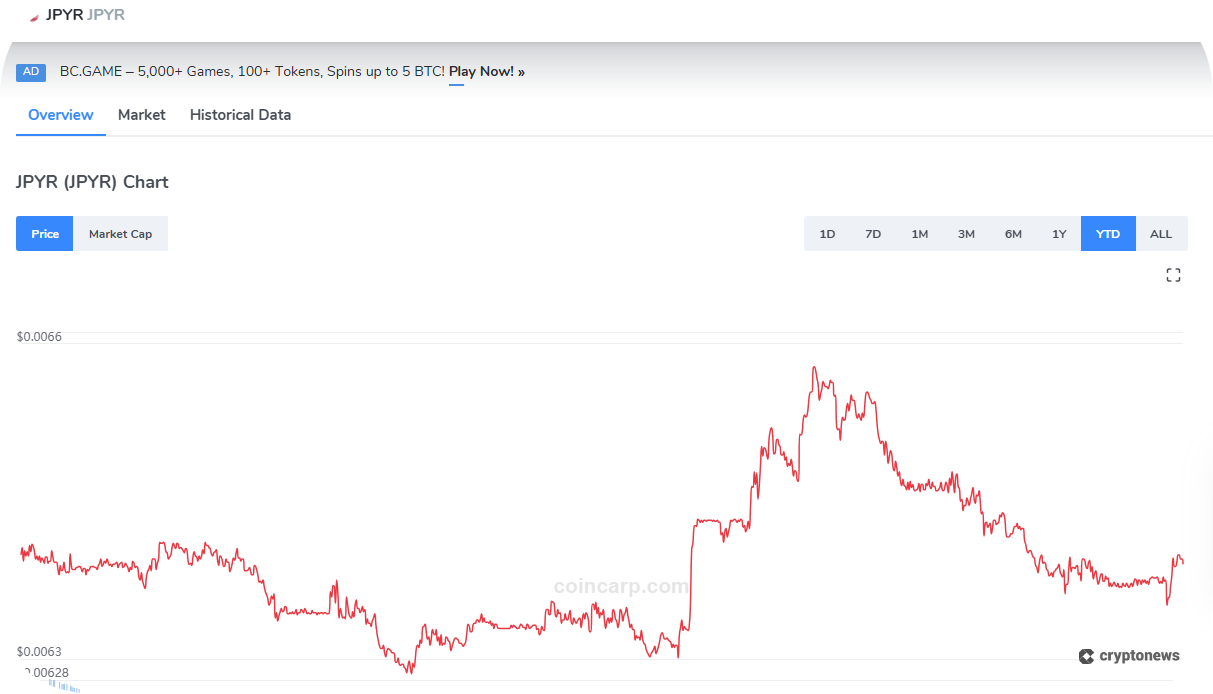Click the AD badge label
The height and width of the screenshot is (694, 1213).
coord(31,72)
